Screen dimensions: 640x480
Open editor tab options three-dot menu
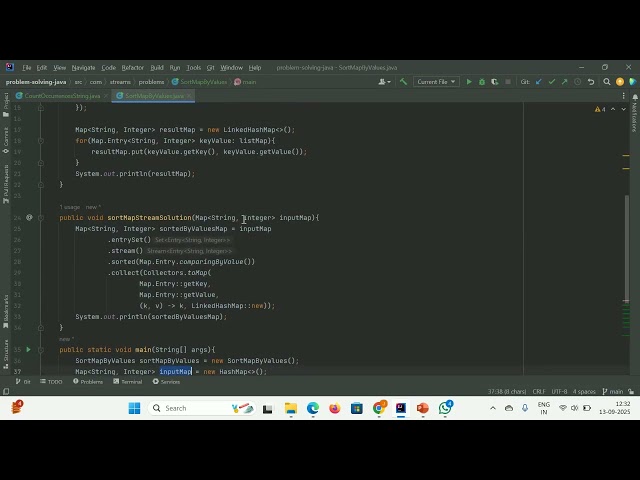[623, 96]
